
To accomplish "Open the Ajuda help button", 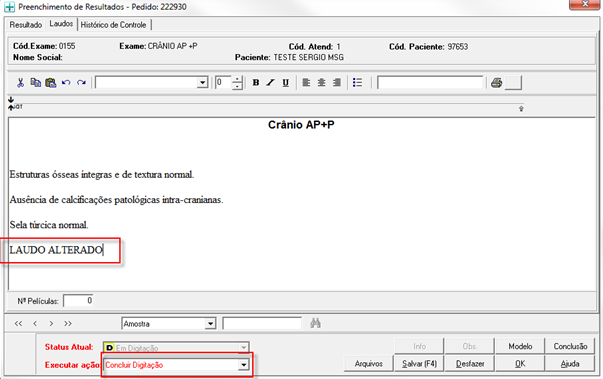I will [x=570, y=364].
